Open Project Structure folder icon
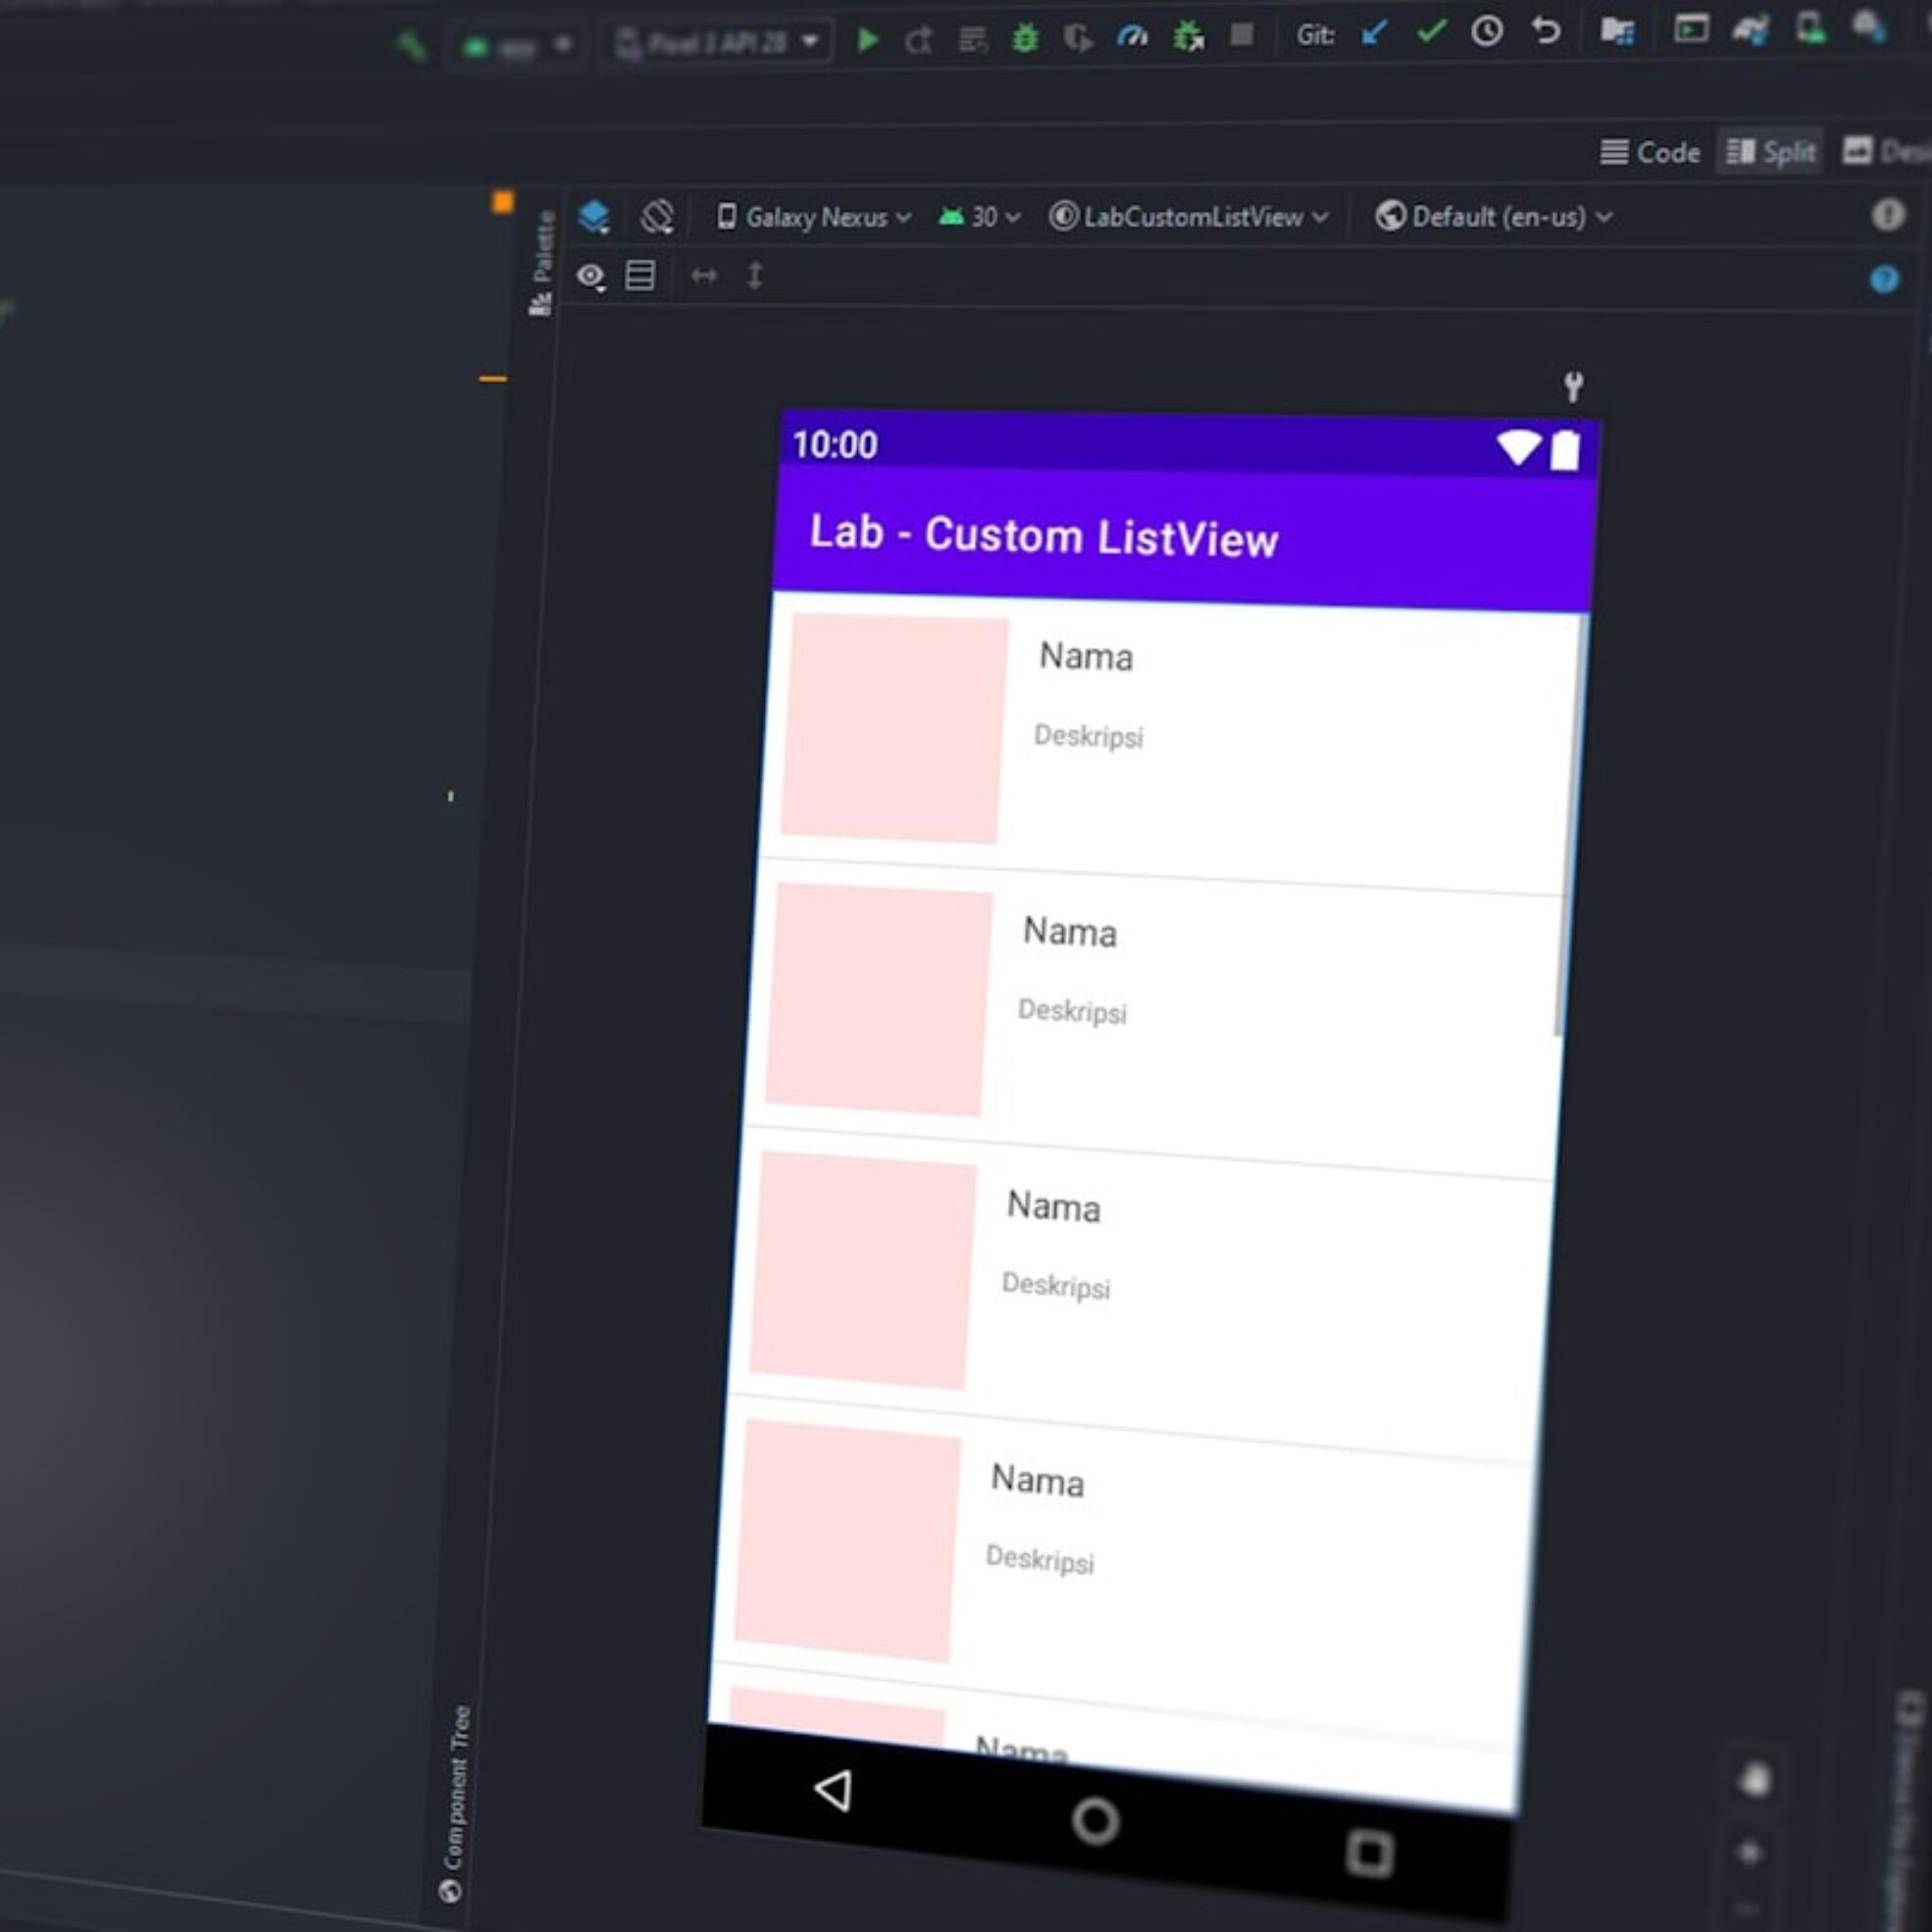 [x=1617, y=31]
